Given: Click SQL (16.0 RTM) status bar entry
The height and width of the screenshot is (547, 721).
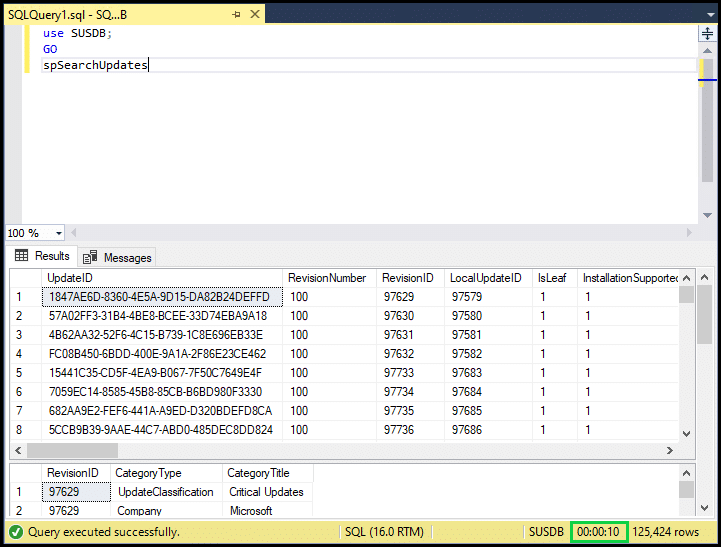Looking at the screenshot, I should [384, 532].
